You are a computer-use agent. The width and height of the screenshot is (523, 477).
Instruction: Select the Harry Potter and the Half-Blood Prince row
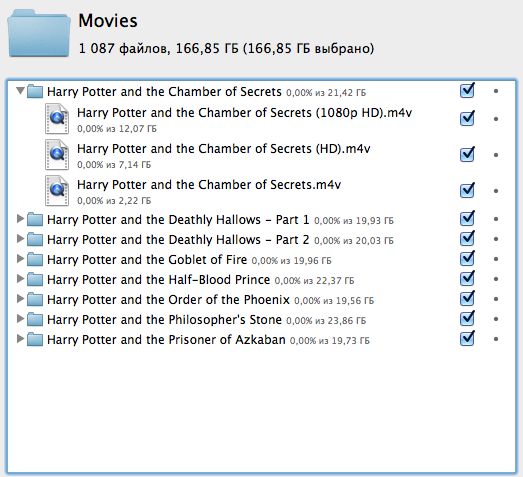pyautogui.click(x=262, y=280)
